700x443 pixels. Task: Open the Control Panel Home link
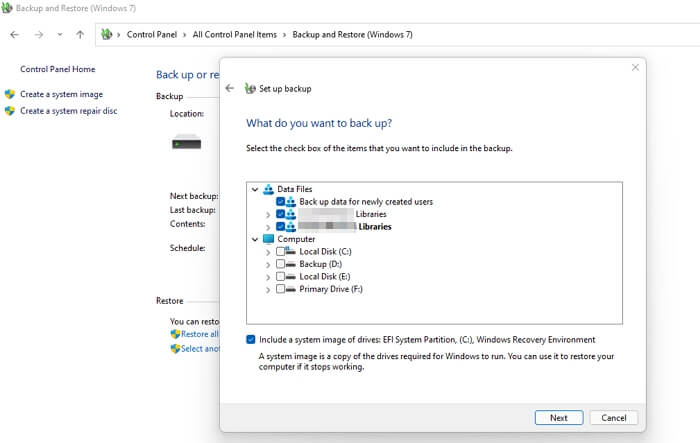point(58,69)
